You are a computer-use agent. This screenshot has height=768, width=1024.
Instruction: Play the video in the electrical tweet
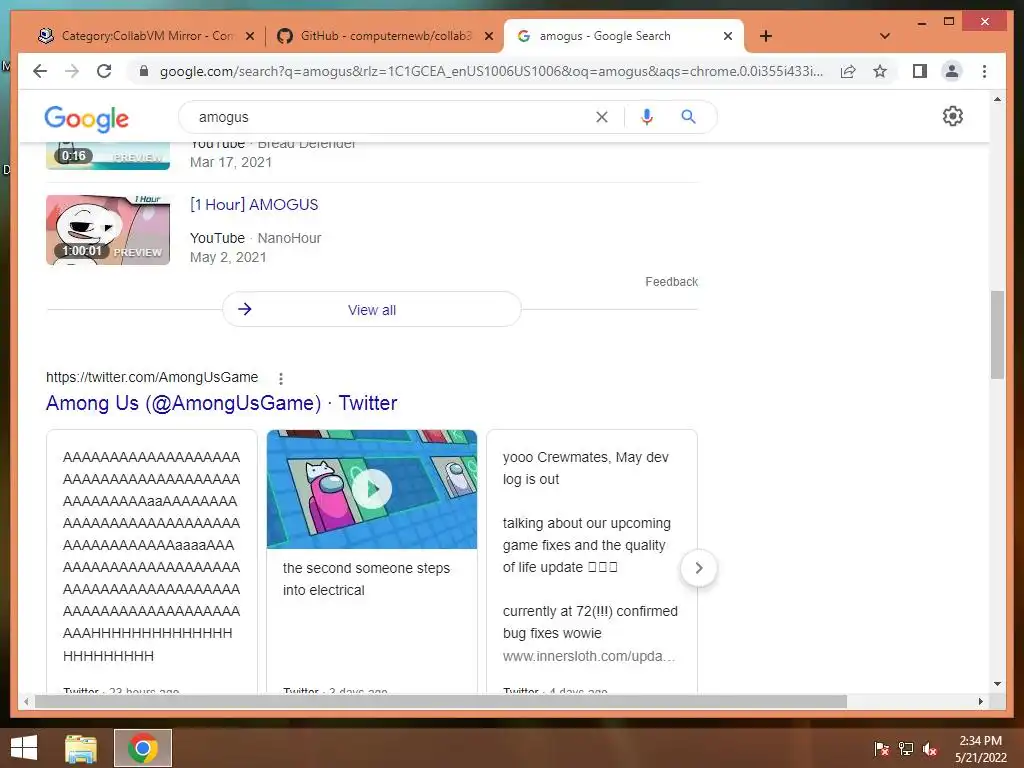(x=372, y=488)
